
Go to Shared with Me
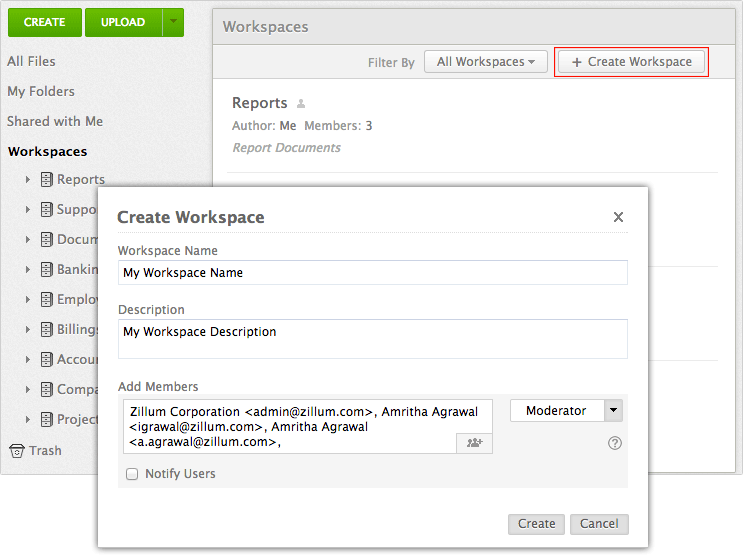[55, 121]
